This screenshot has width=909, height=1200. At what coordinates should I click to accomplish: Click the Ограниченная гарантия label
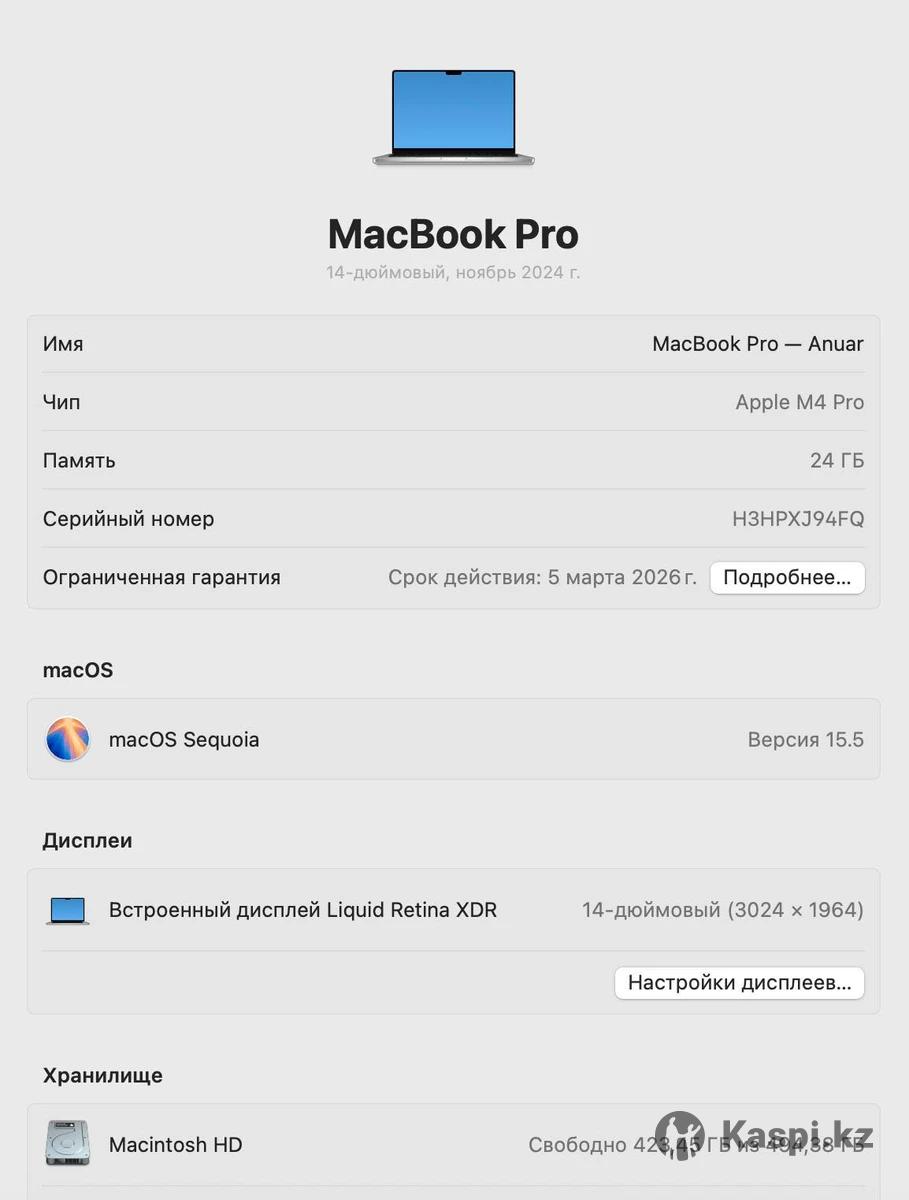coord(162,577)
